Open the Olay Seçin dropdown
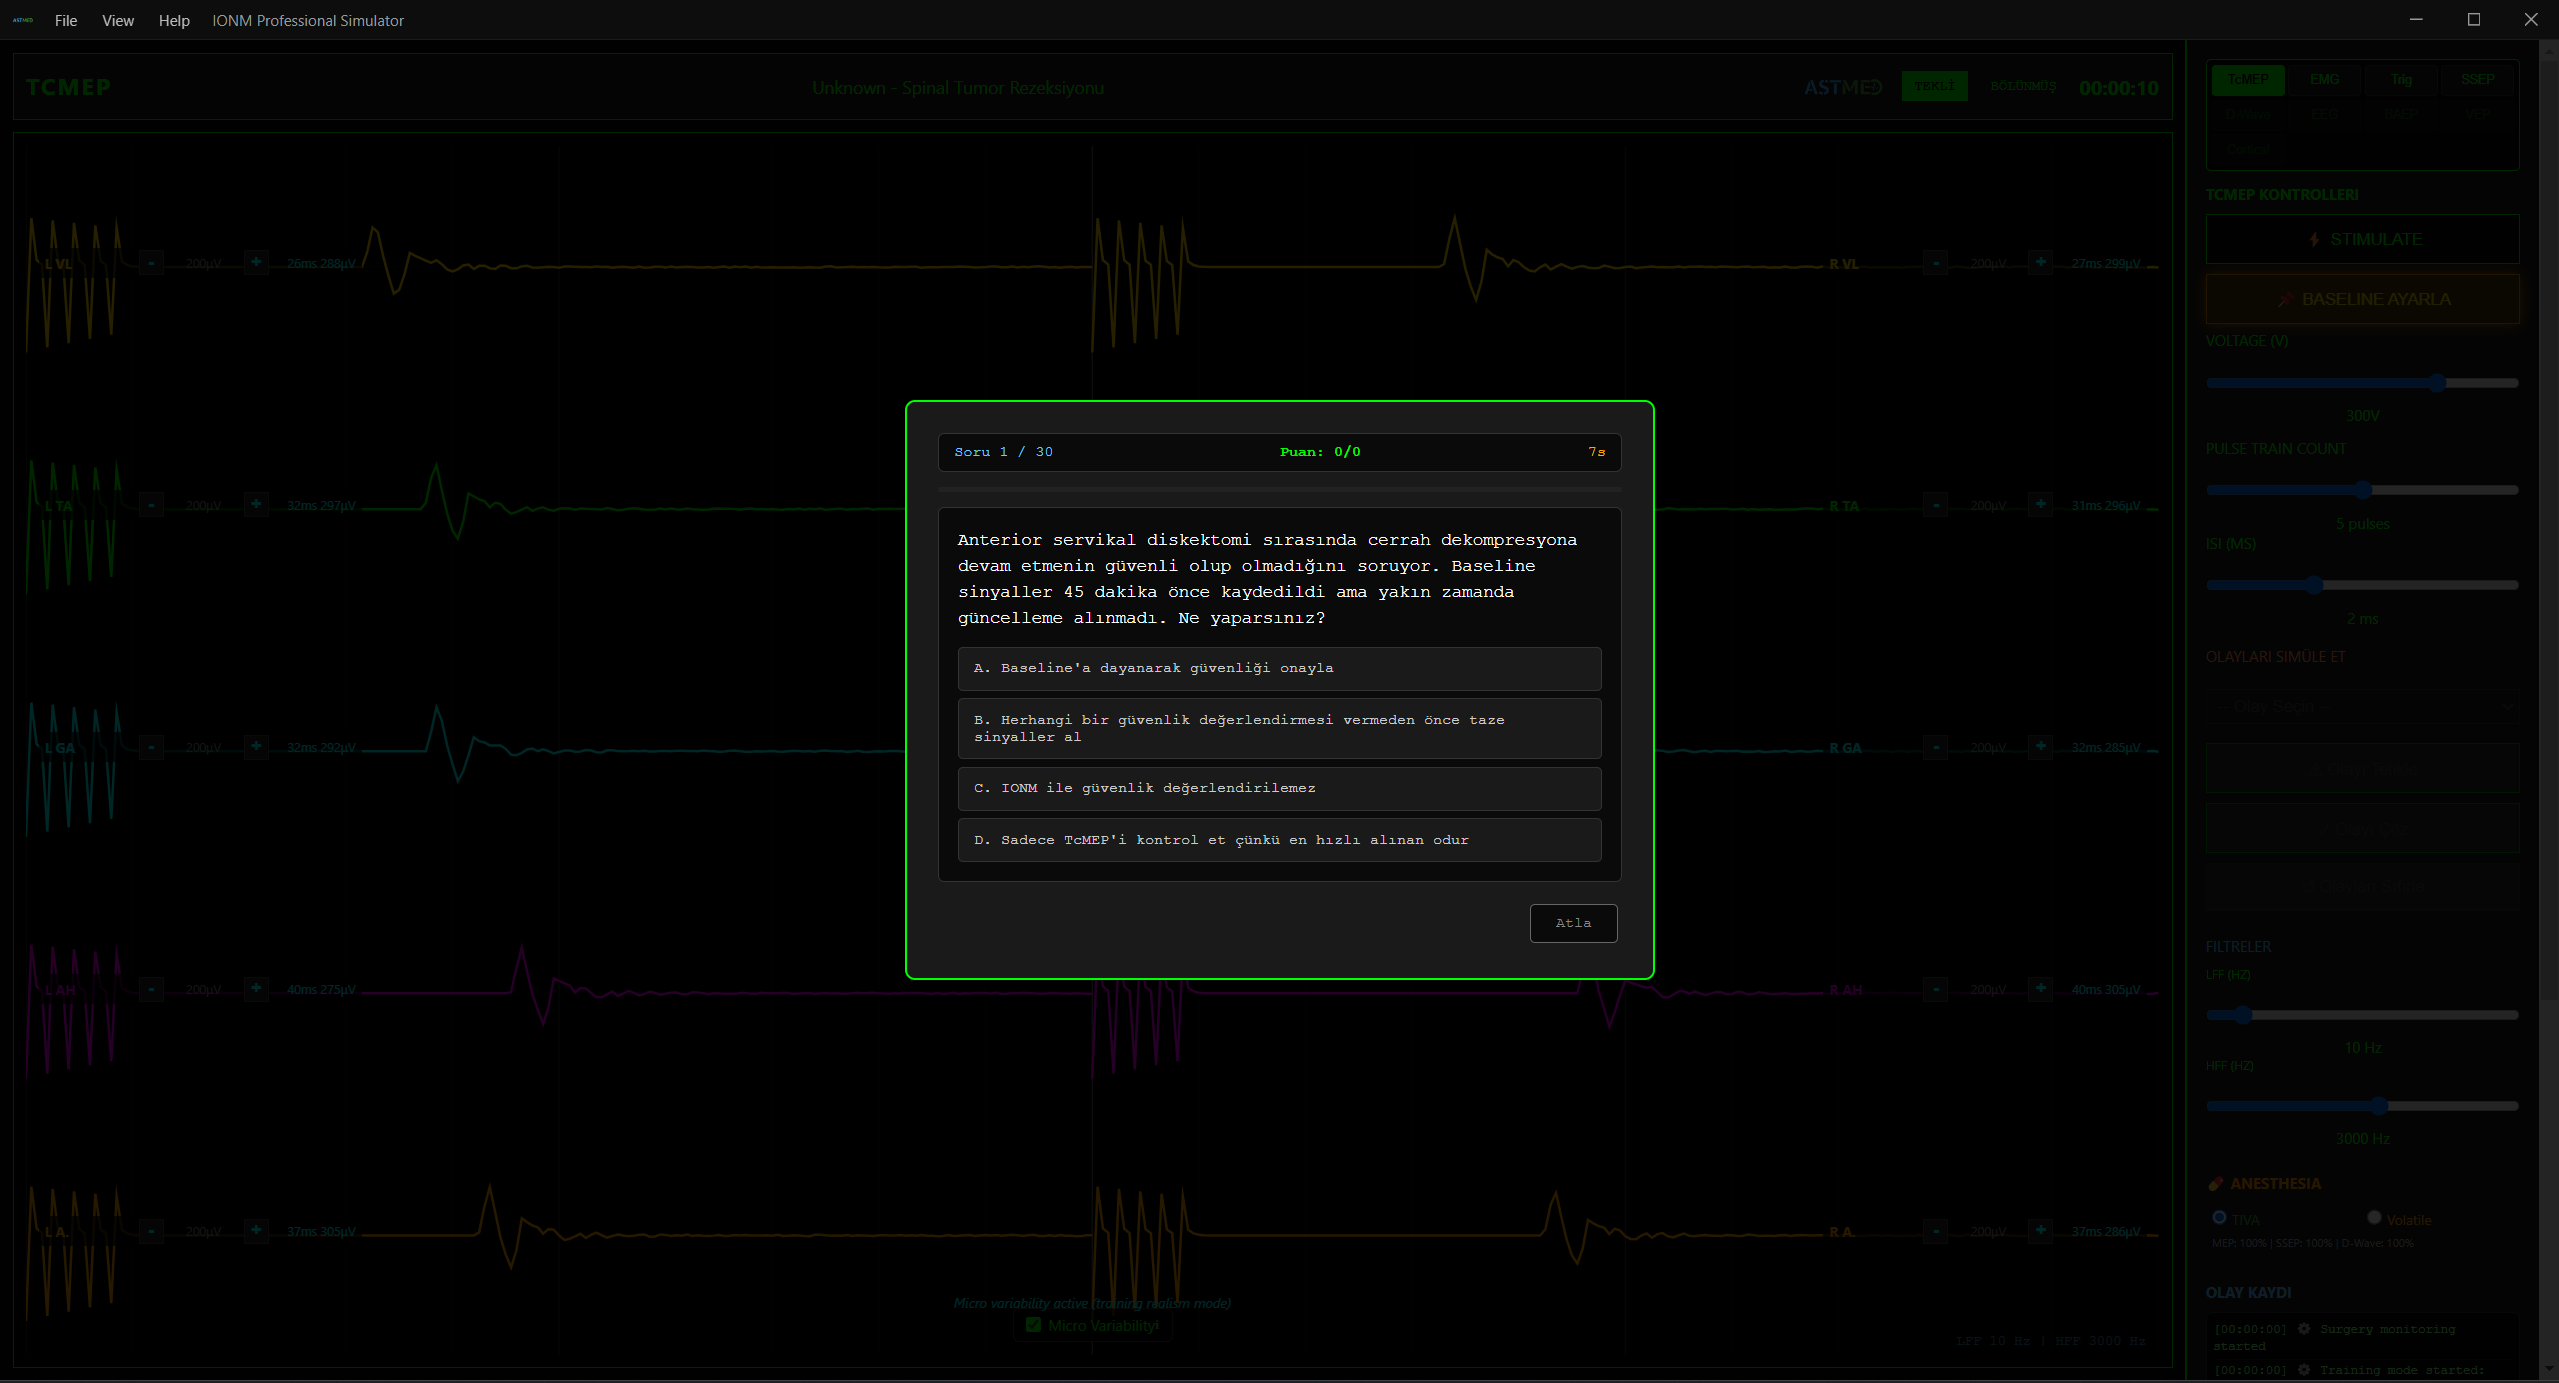 click(x=2361, y=706)
